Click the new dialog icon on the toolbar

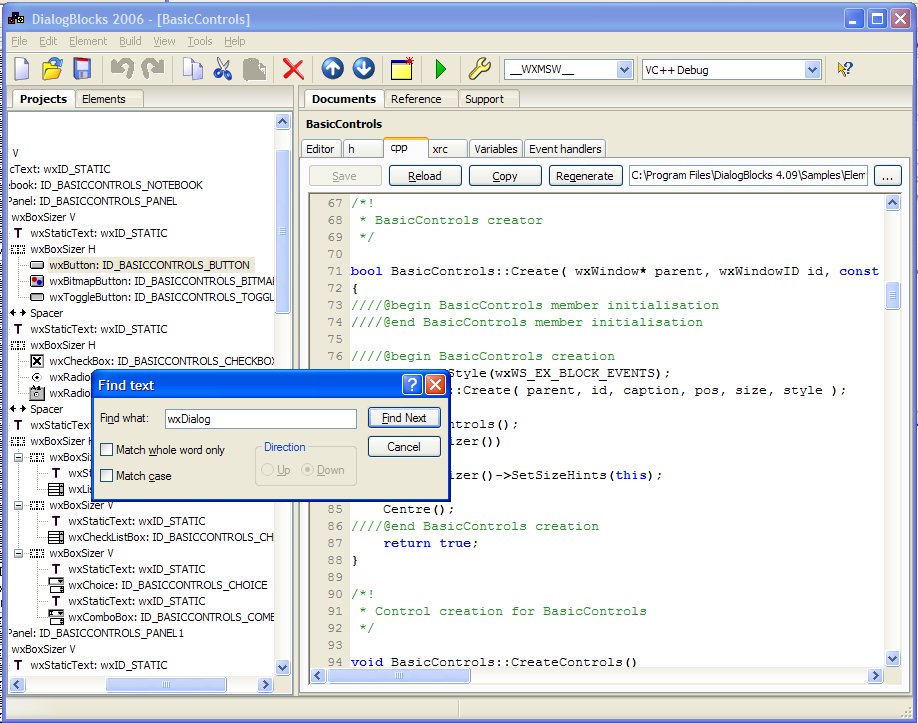coord(402,68)
